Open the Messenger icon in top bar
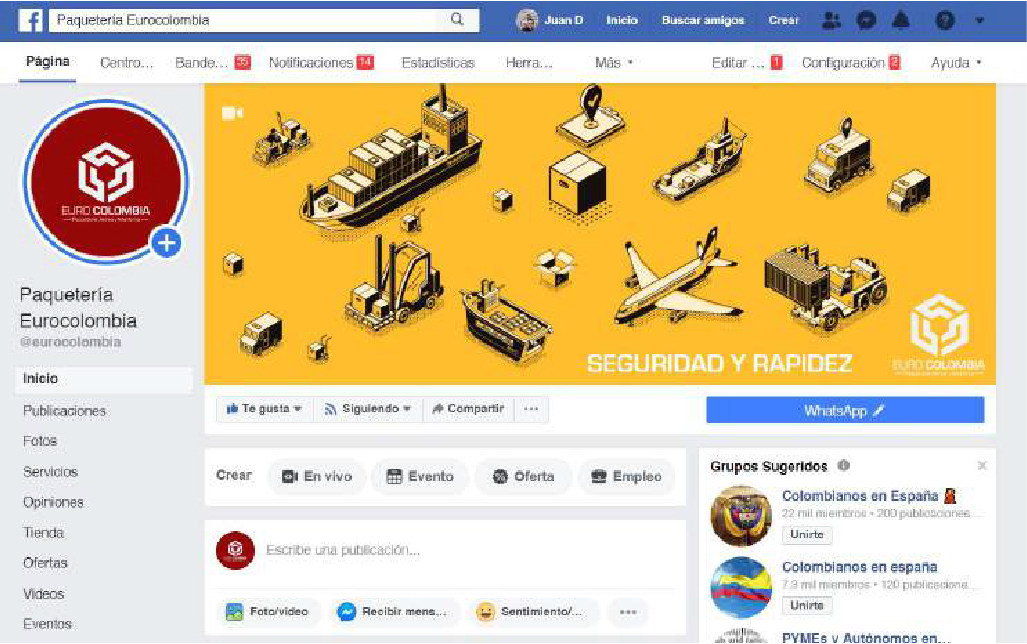 click(866, 20)
